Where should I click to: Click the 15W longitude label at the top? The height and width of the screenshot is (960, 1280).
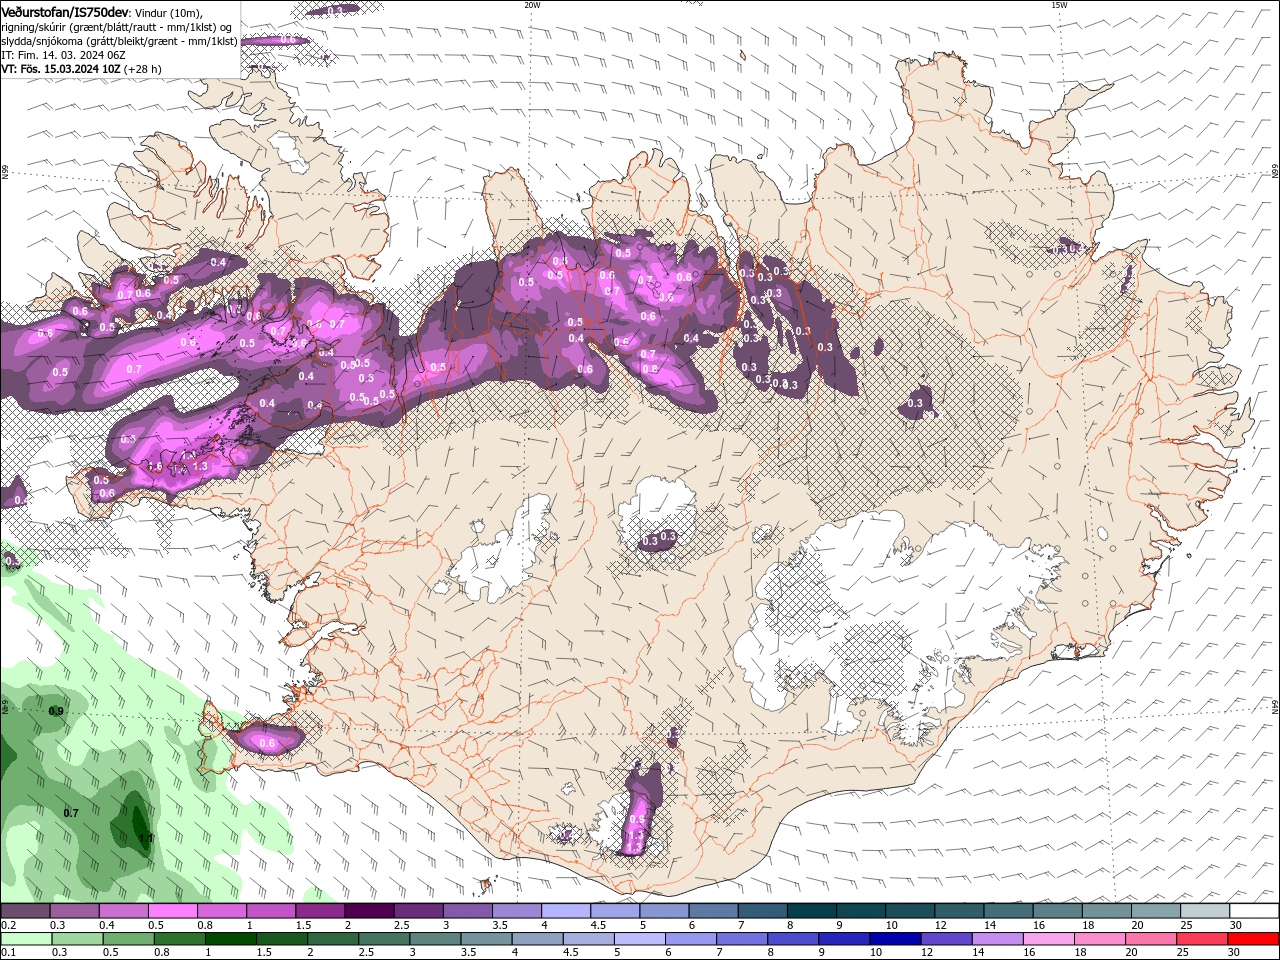pyautogui.click(x=1059, y=5)
